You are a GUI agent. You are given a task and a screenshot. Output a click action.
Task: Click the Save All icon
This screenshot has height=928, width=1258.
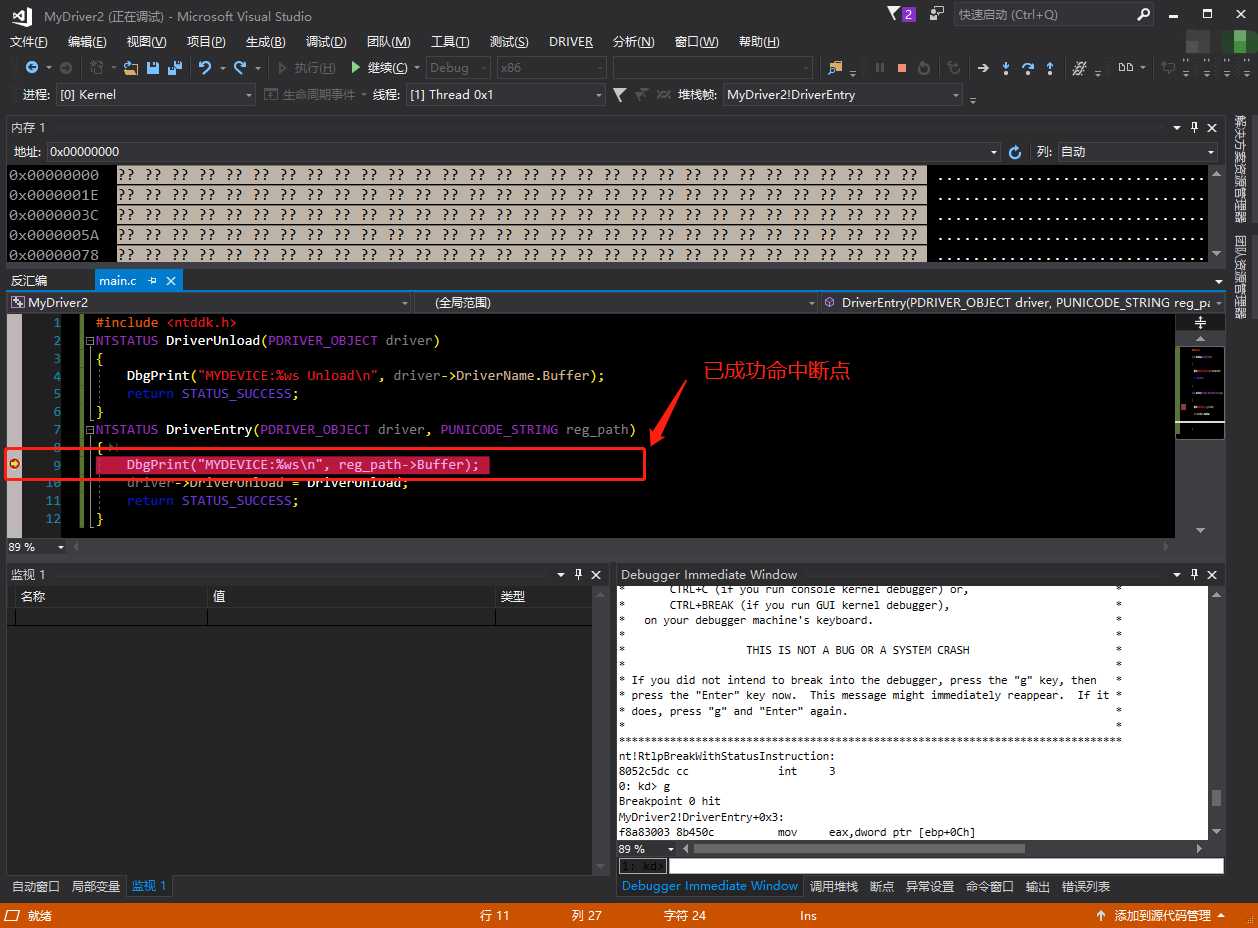(x=175, y=68)
